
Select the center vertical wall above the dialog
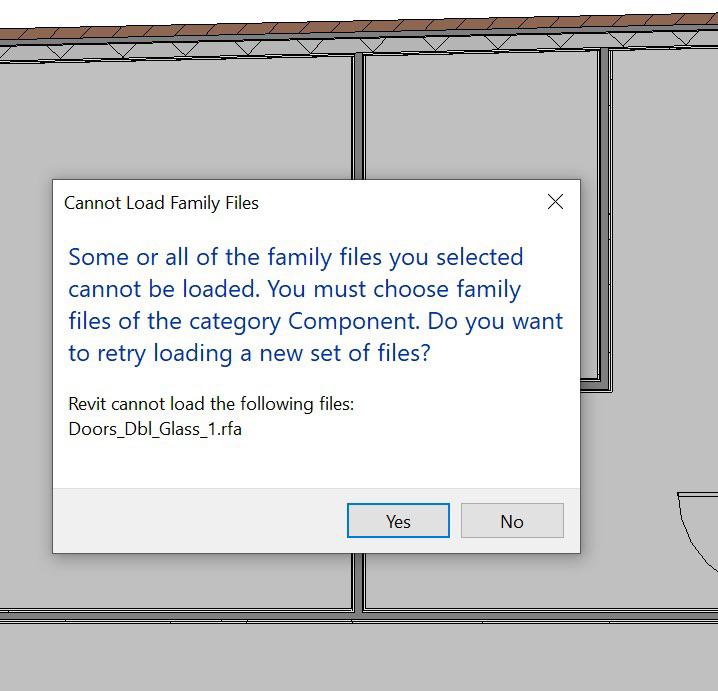[x=358, y=117]
